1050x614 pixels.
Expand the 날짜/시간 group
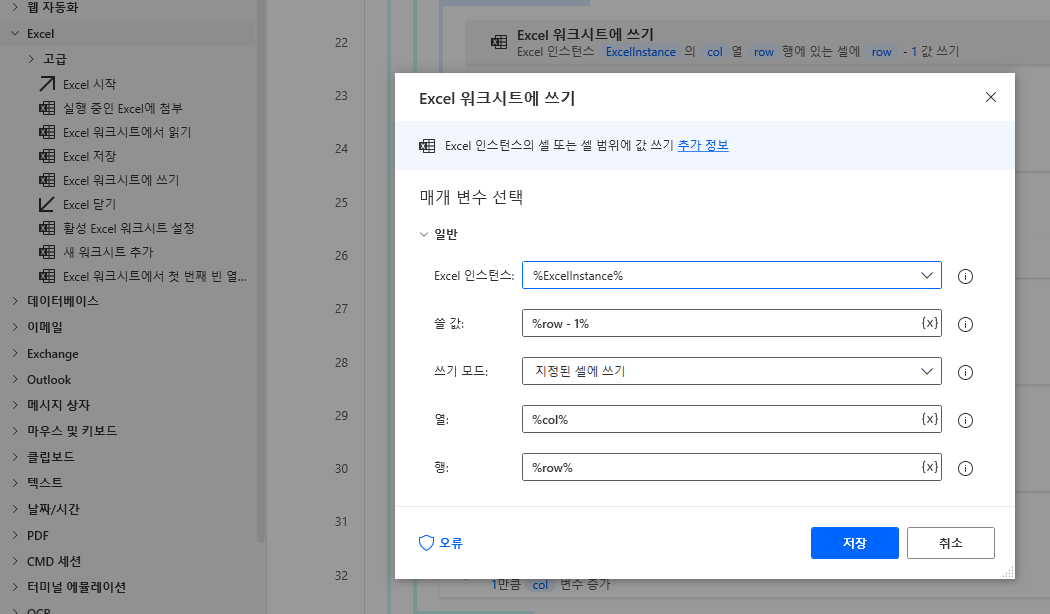point(15,509)
